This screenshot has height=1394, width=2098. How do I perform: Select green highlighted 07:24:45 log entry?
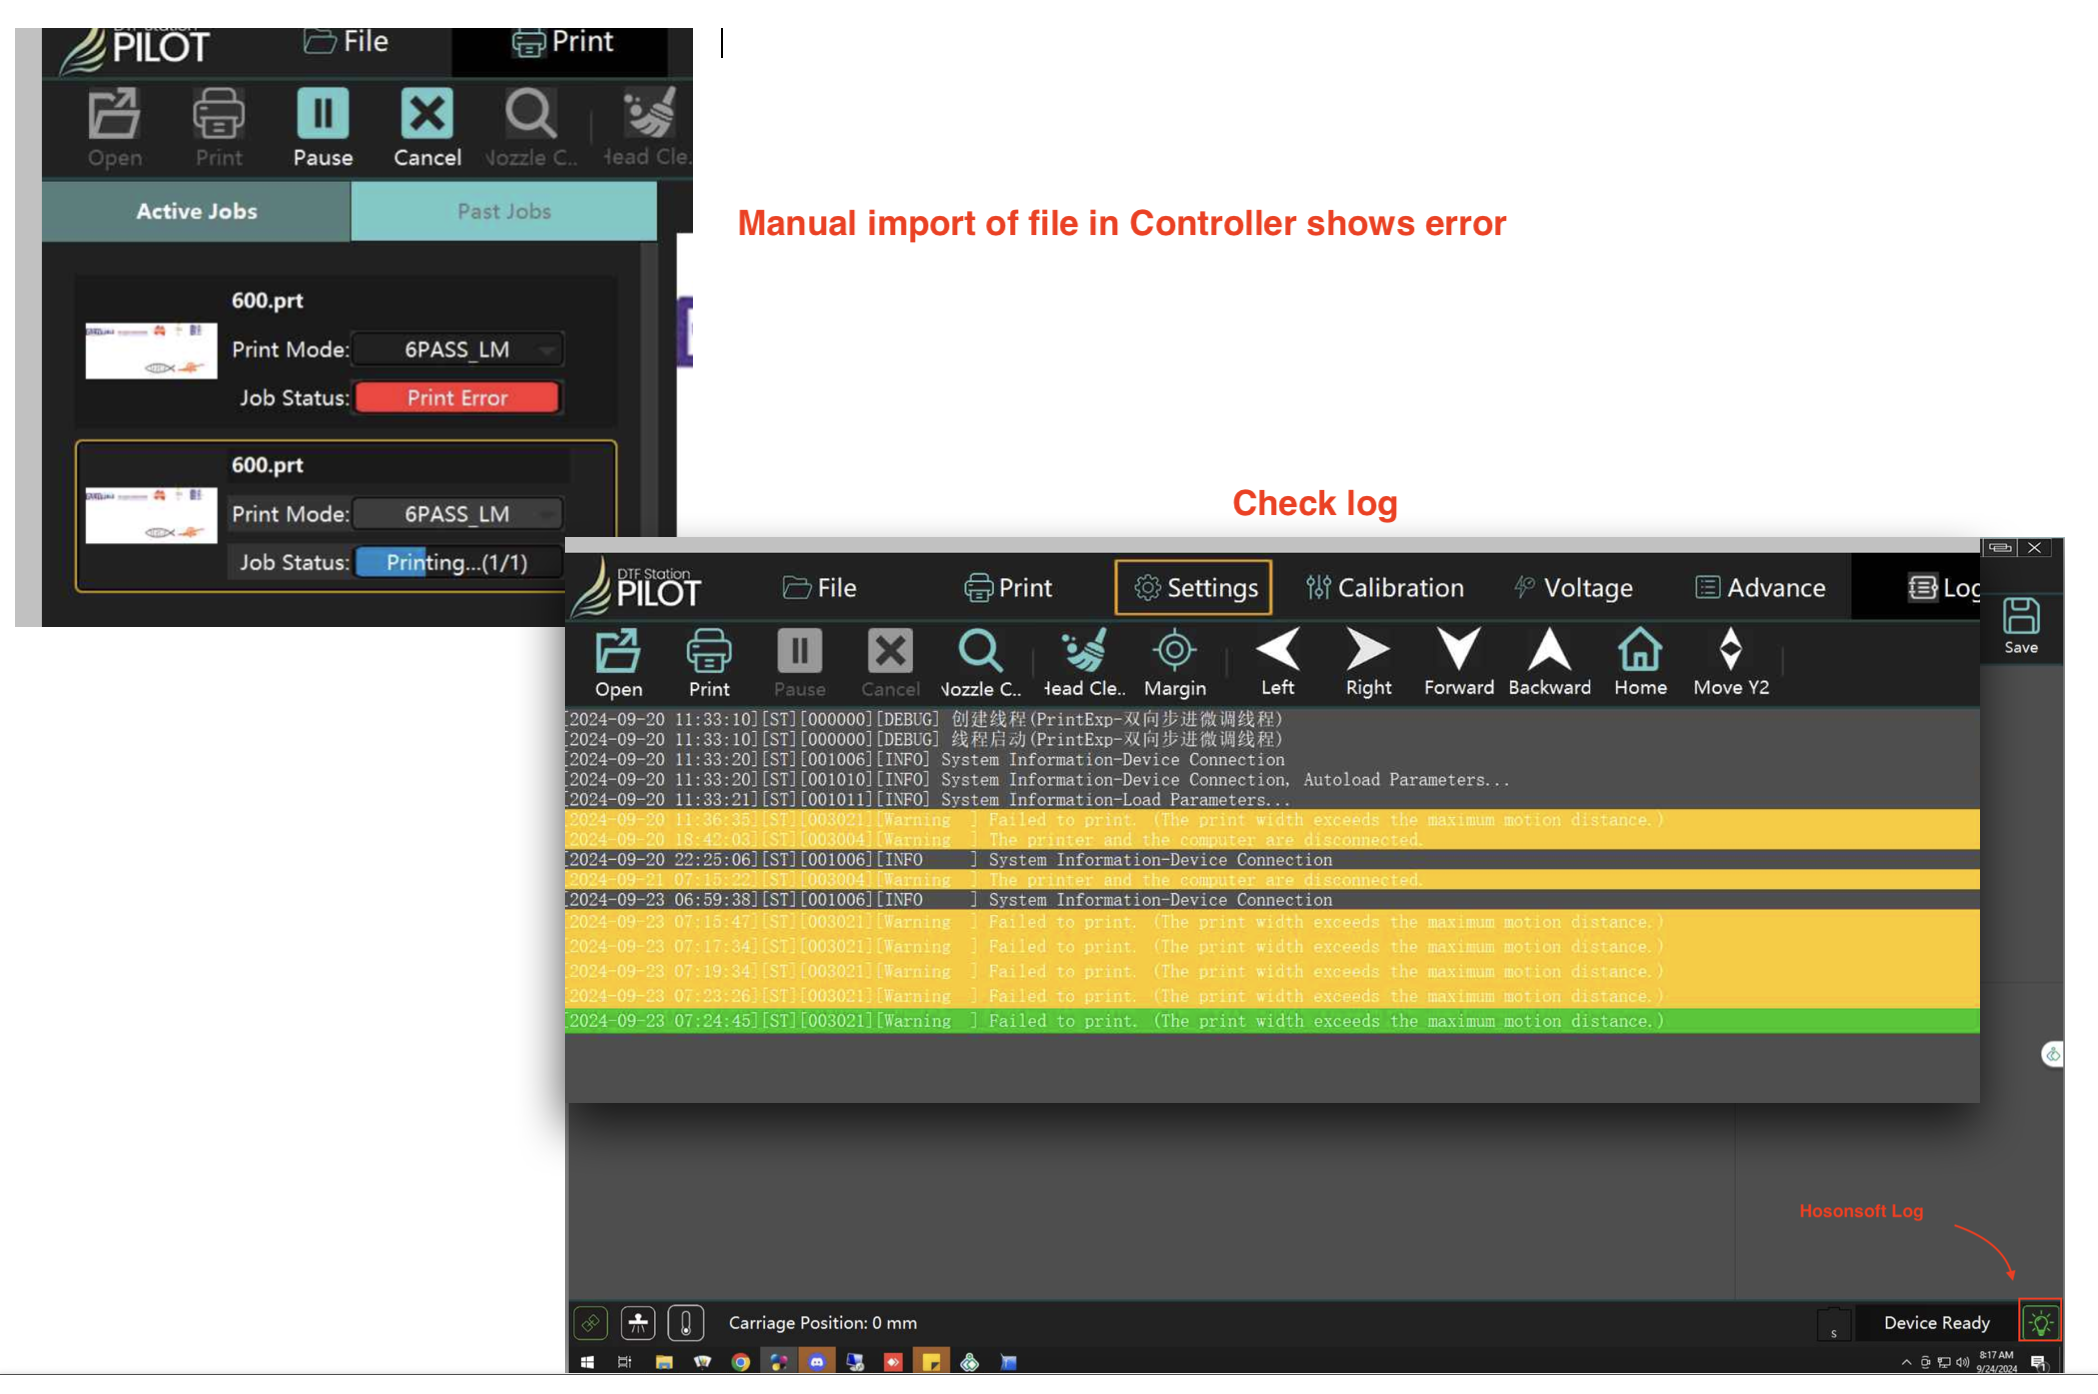tap(1271, 1021)
